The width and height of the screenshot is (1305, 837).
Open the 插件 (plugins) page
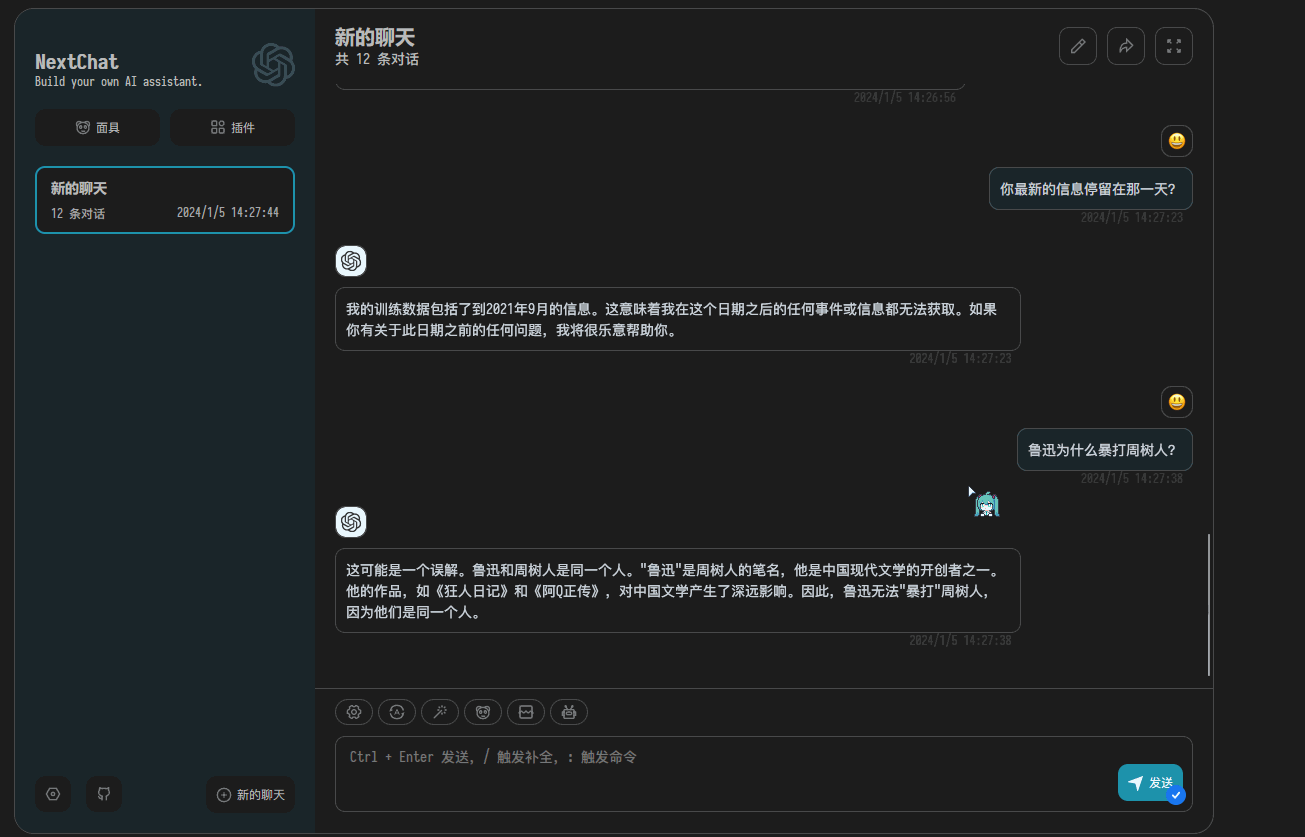[x=232, y=128]
